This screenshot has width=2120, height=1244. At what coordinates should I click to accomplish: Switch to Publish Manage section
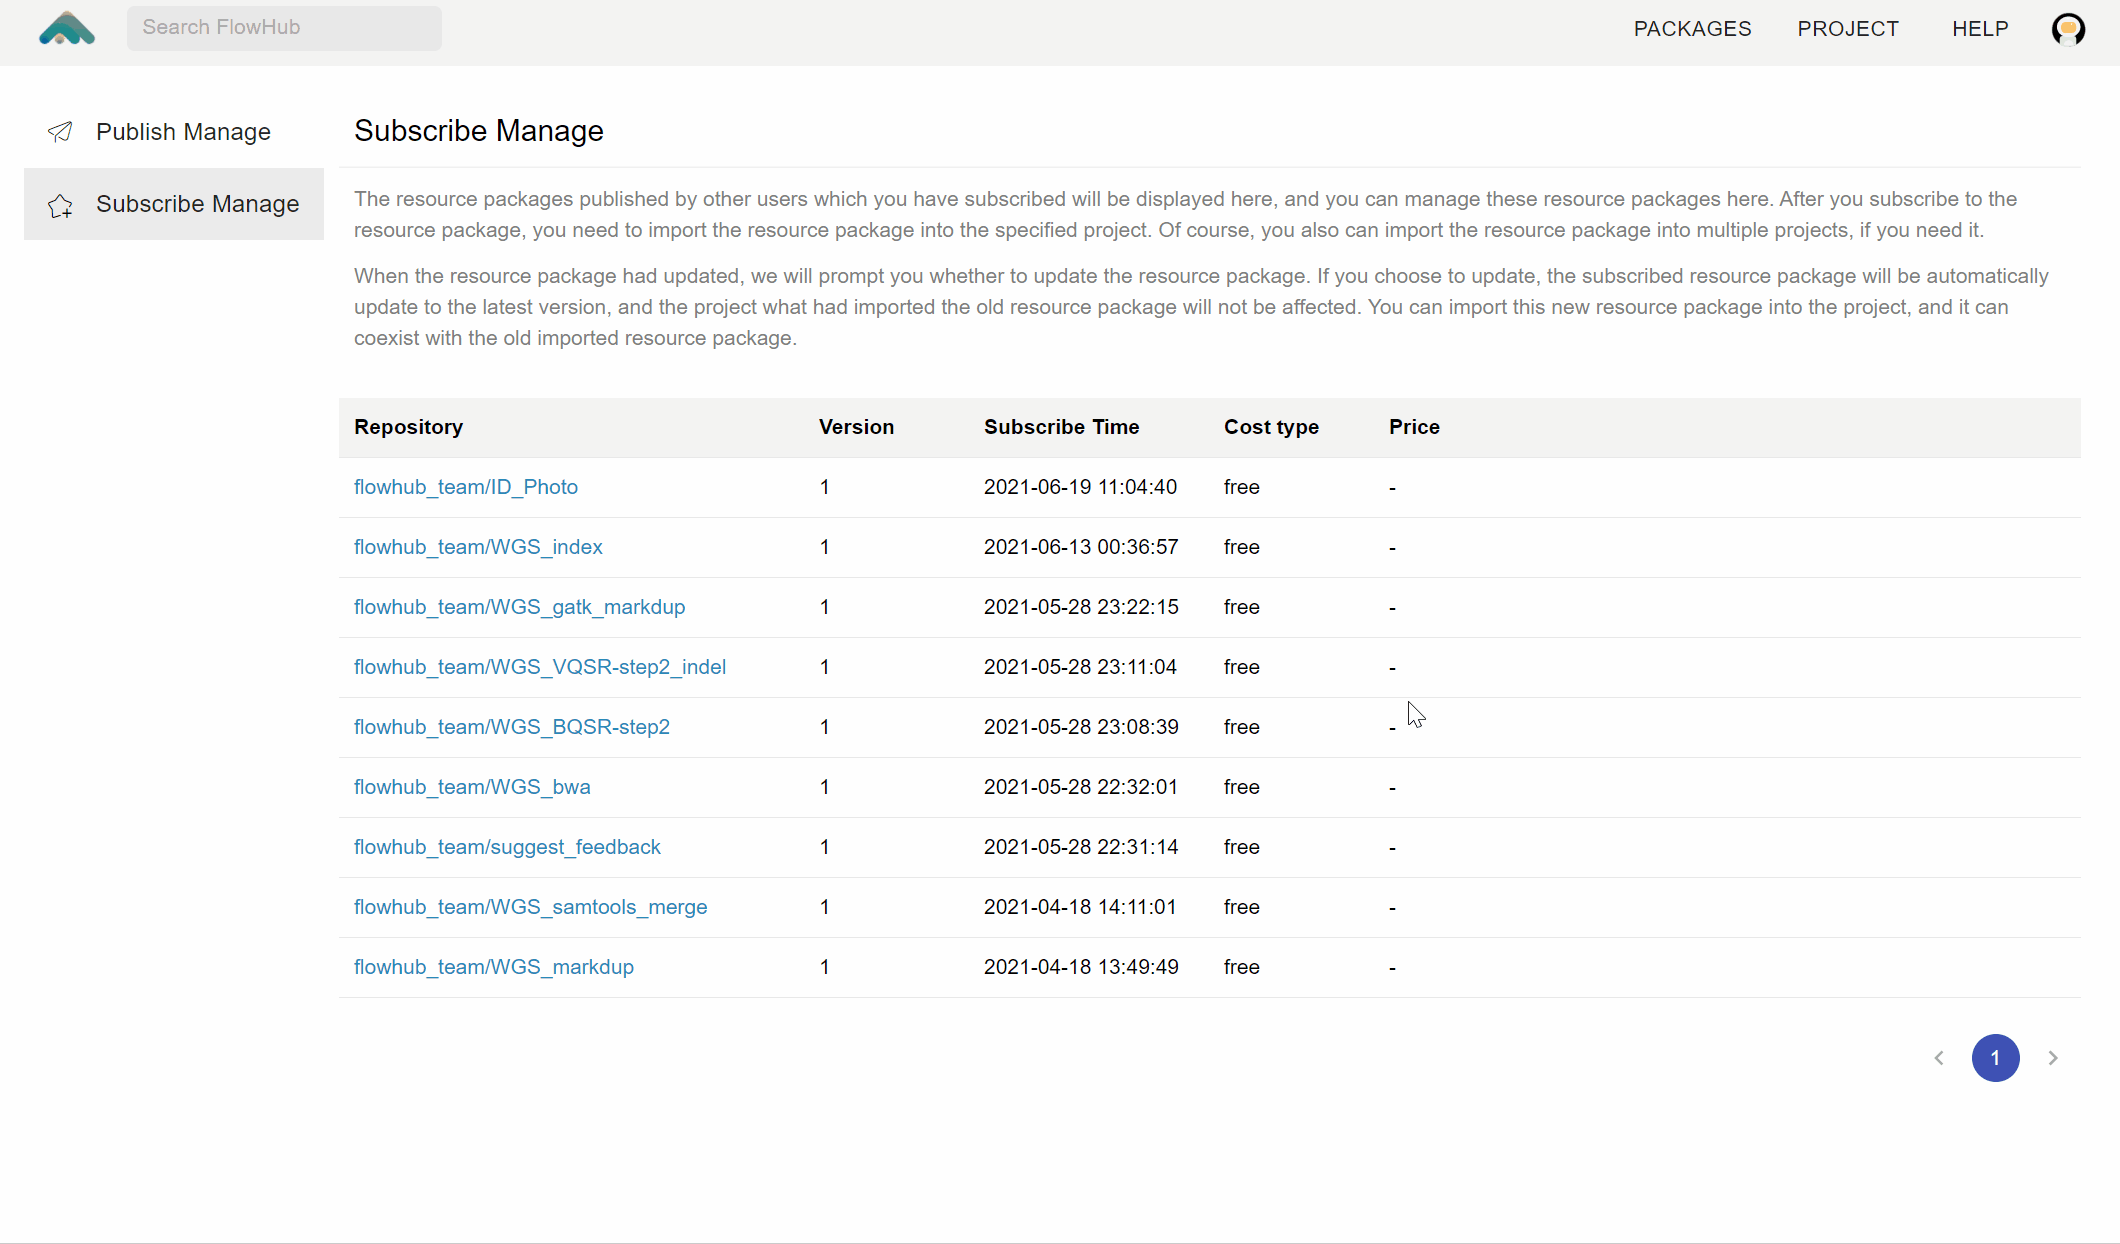(x=174, y=132)
